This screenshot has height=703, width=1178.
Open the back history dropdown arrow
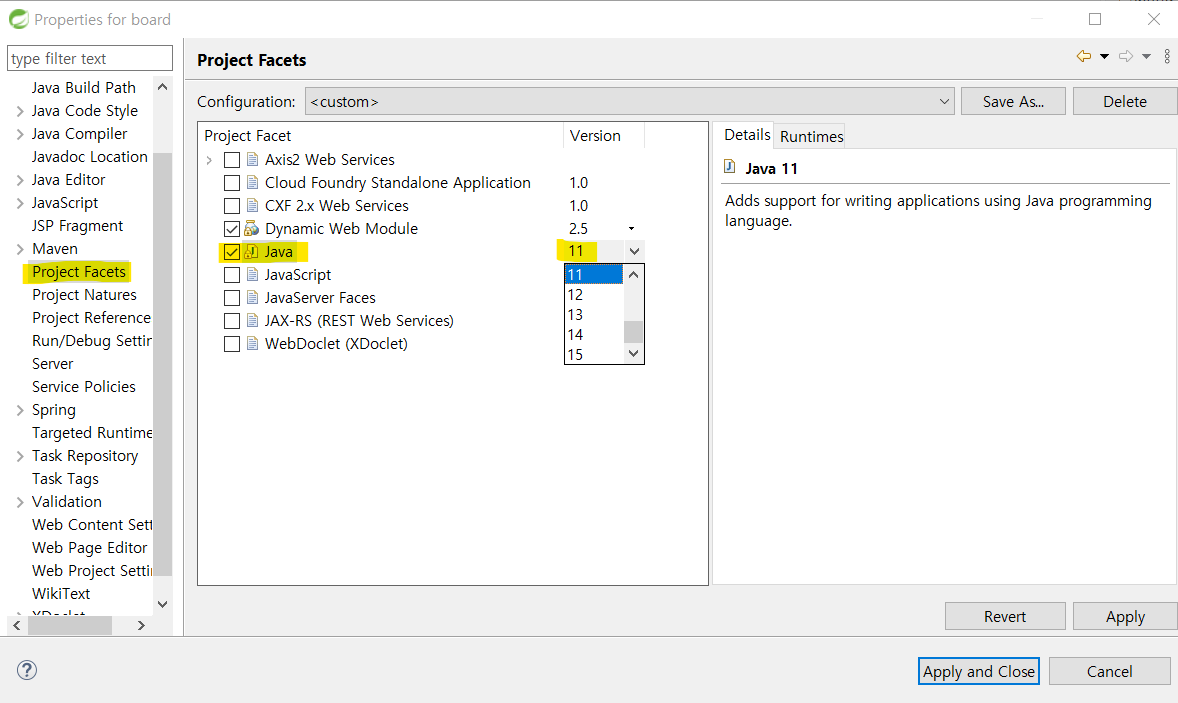(1104, 56)
